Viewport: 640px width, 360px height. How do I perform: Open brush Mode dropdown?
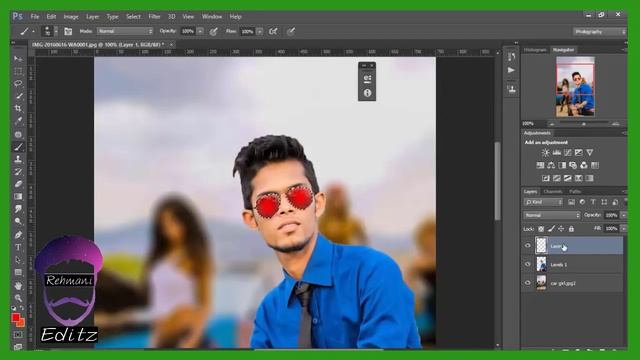tap(125, 31)
